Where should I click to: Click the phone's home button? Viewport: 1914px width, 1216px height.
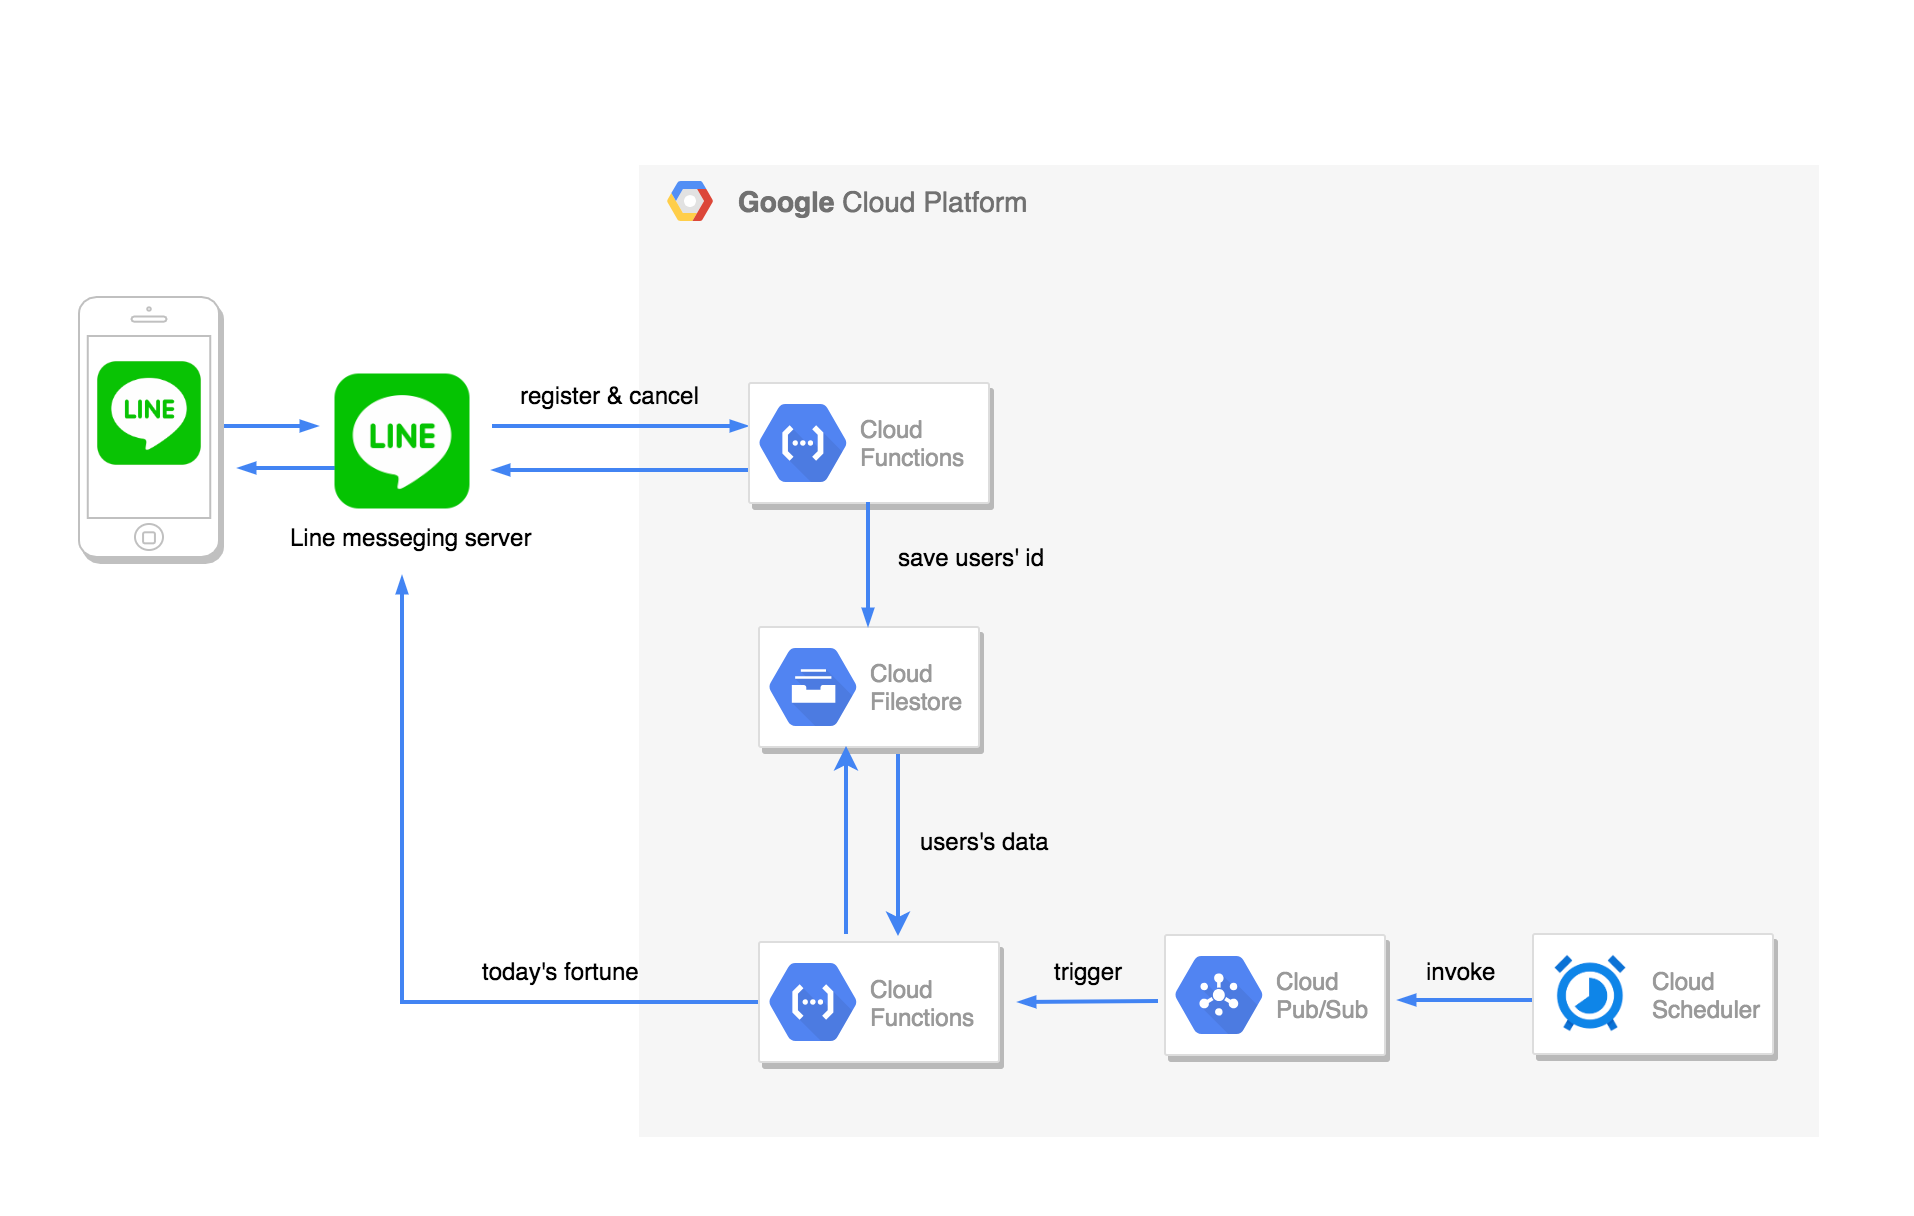tap(149, 537)
